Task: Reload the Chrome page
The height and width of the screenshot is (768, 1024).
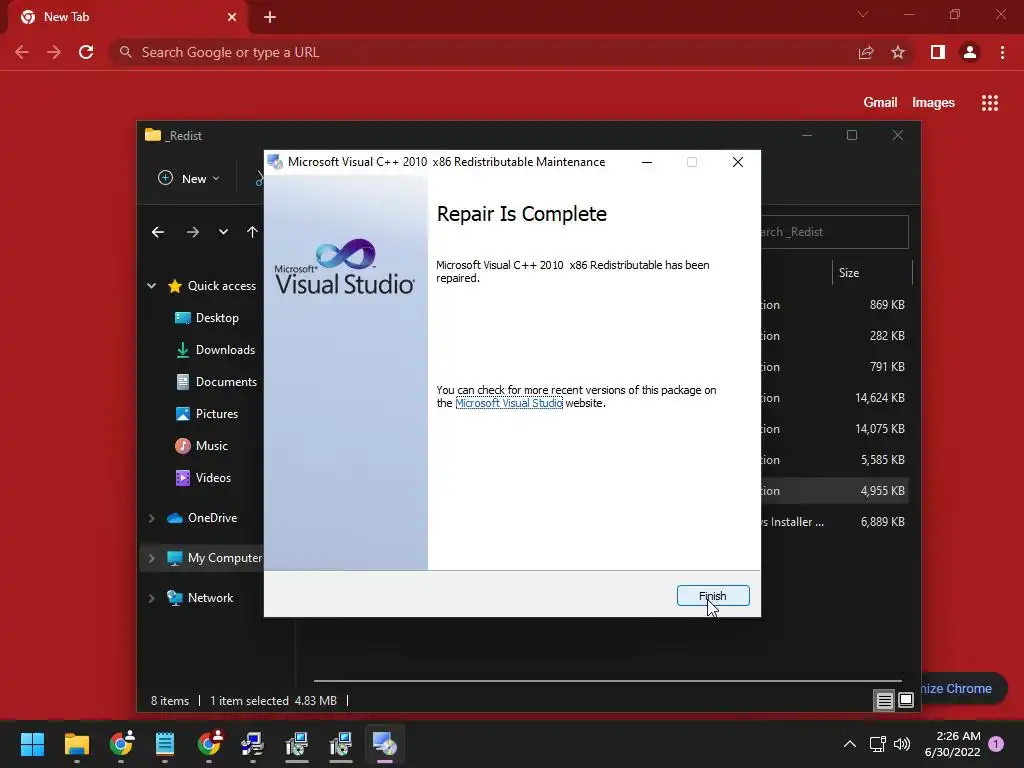Action: (x=86, y=52)
